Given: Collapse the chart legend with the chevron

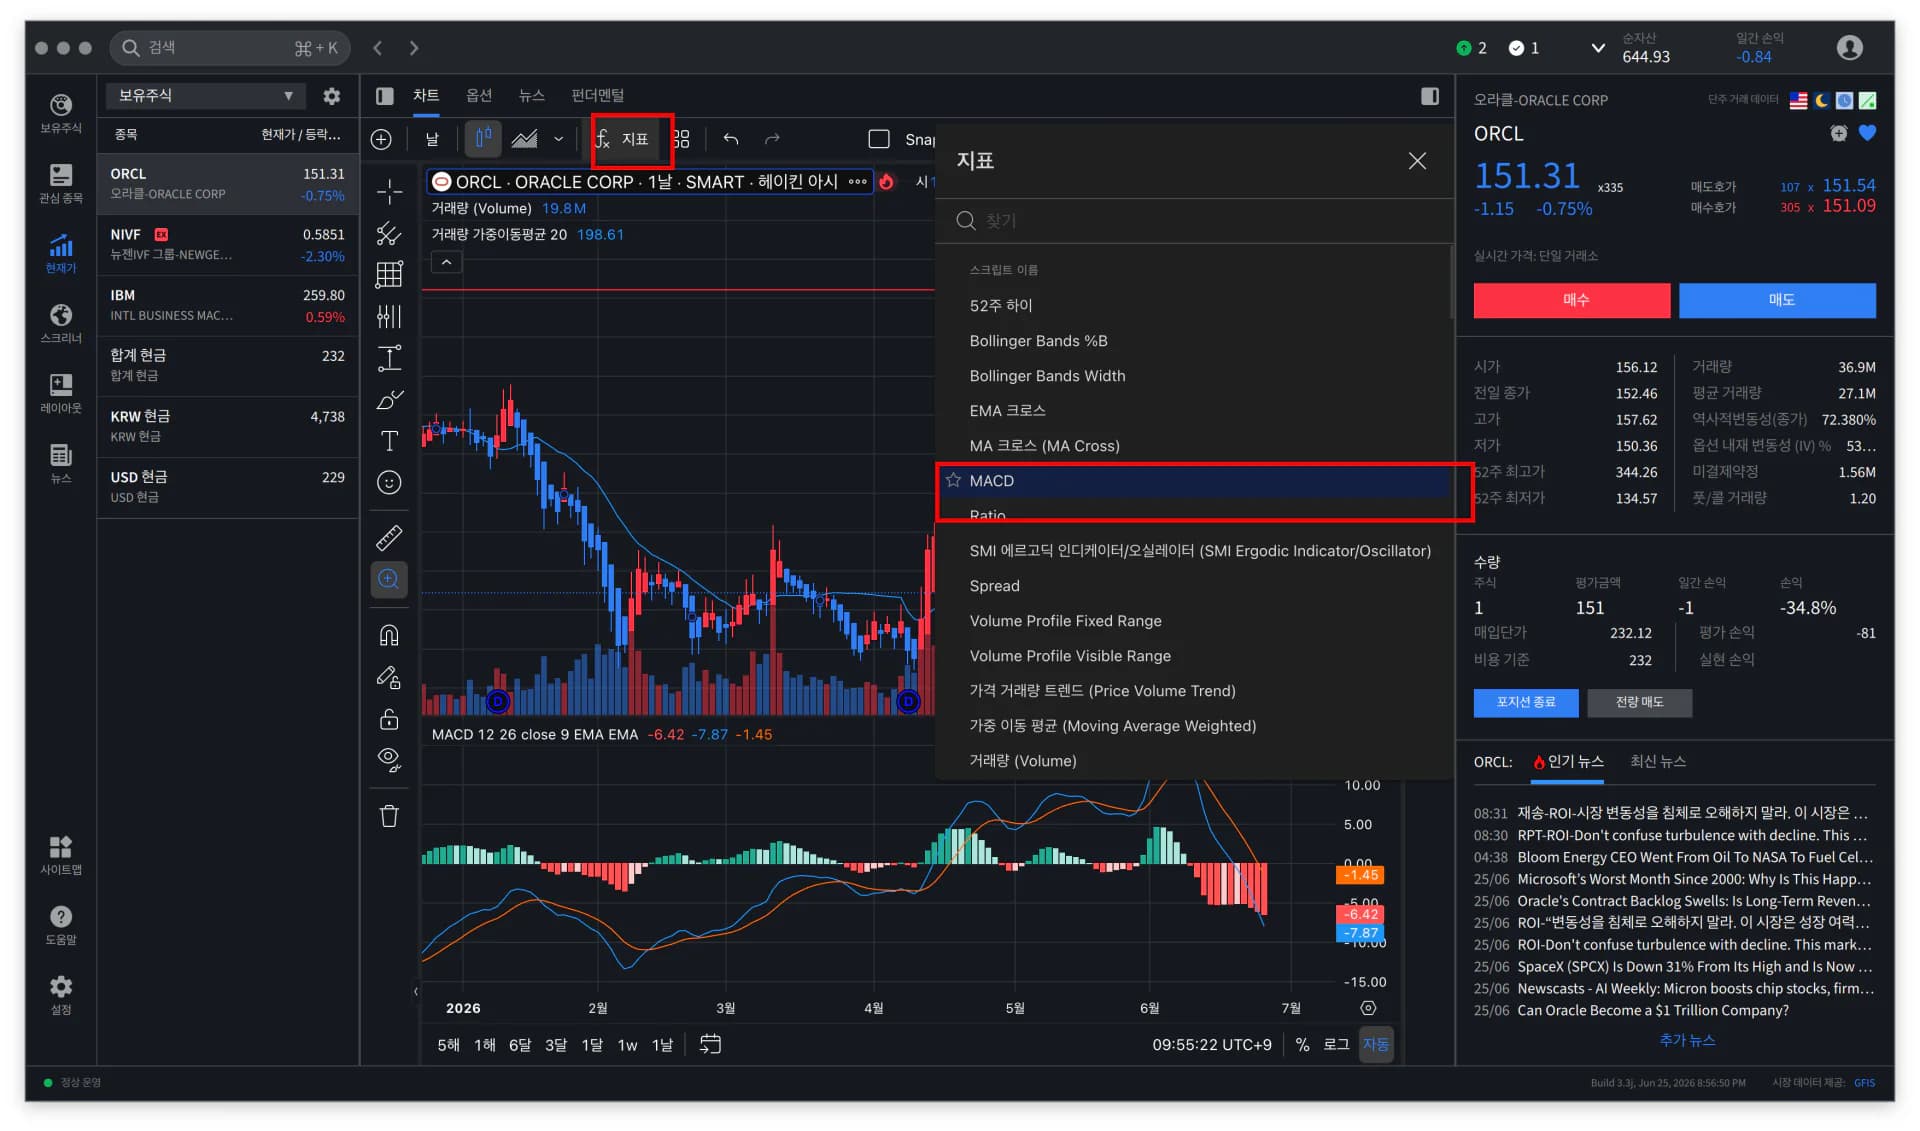Looking at the screenshot, I should coord(446,262).
